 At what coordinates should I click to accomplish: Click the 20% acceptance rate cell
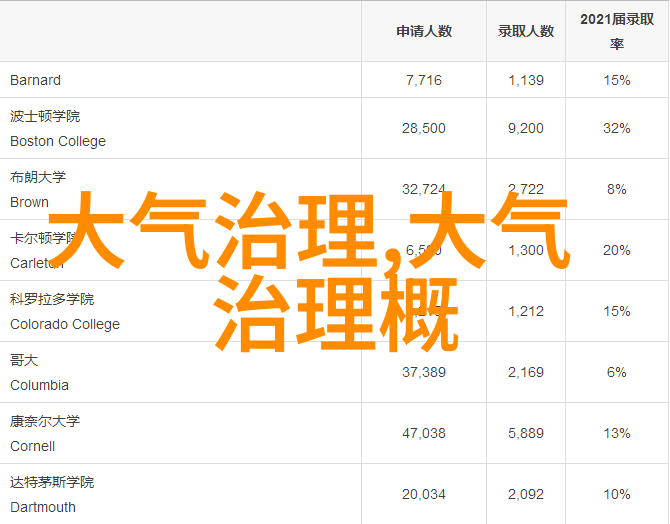pos(617,250)
